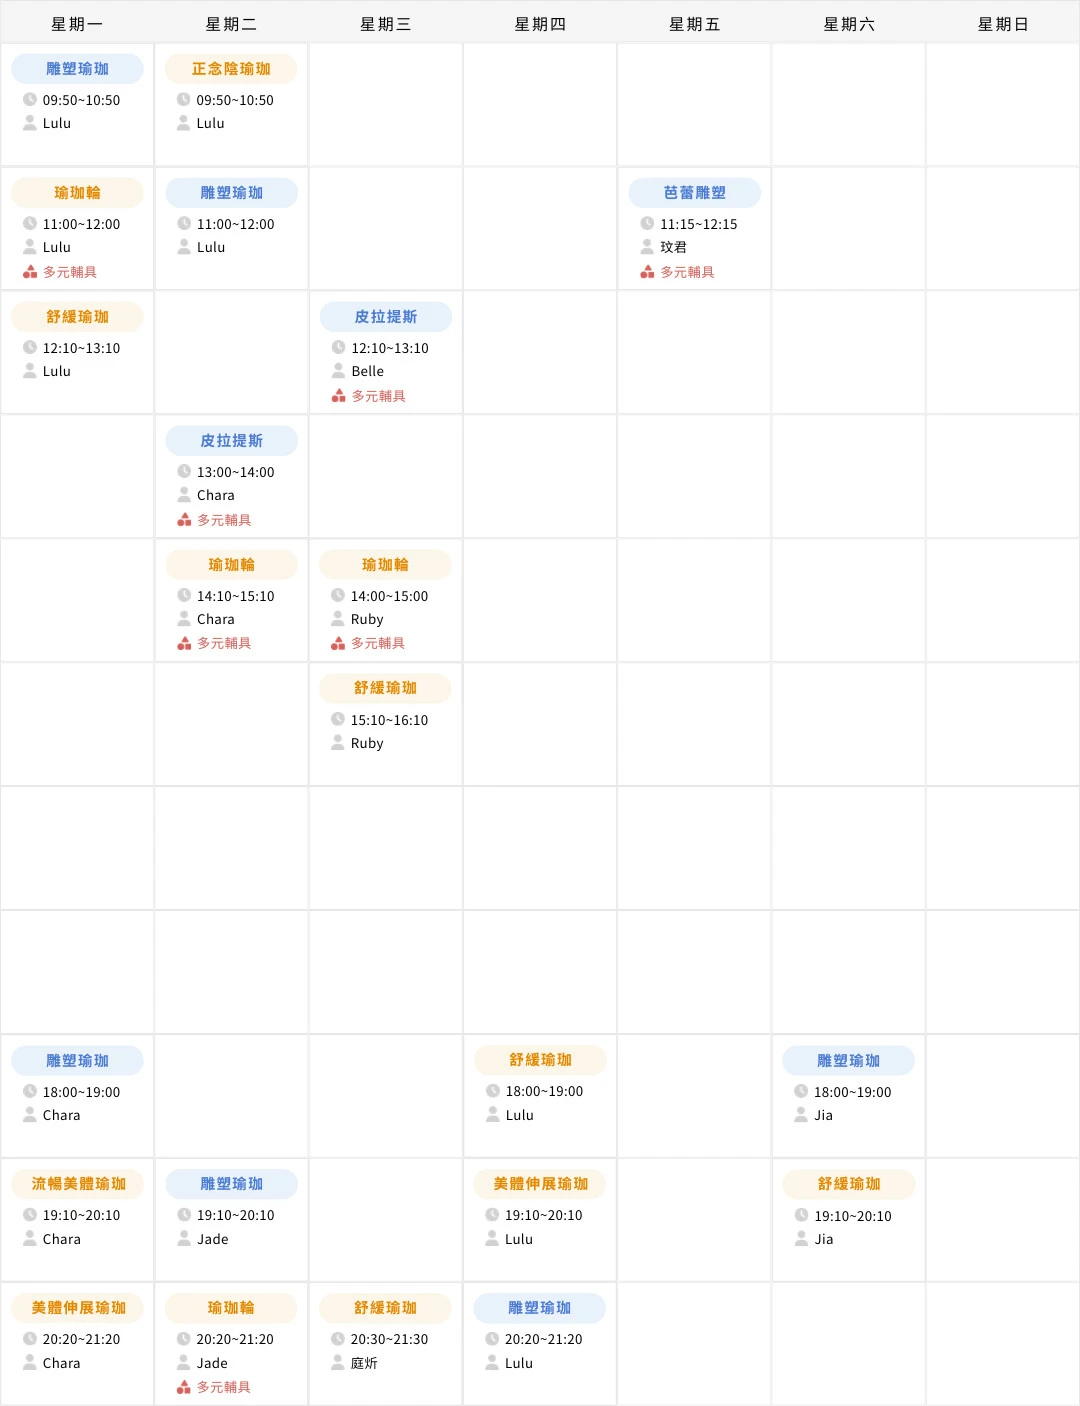Click the clock icon in Monday's 雕塑瑜珈 class

[28, 100]
